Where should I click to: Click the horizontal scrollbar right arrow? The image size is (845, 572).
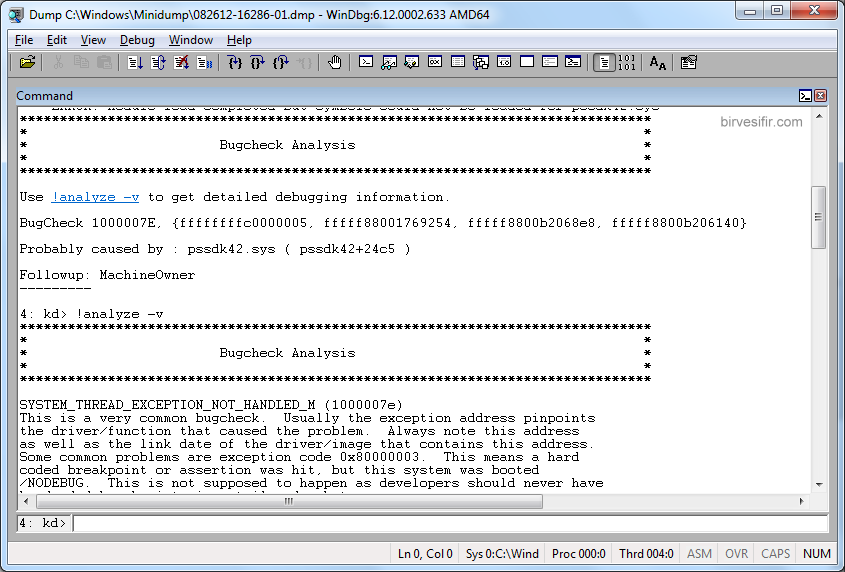801,501
